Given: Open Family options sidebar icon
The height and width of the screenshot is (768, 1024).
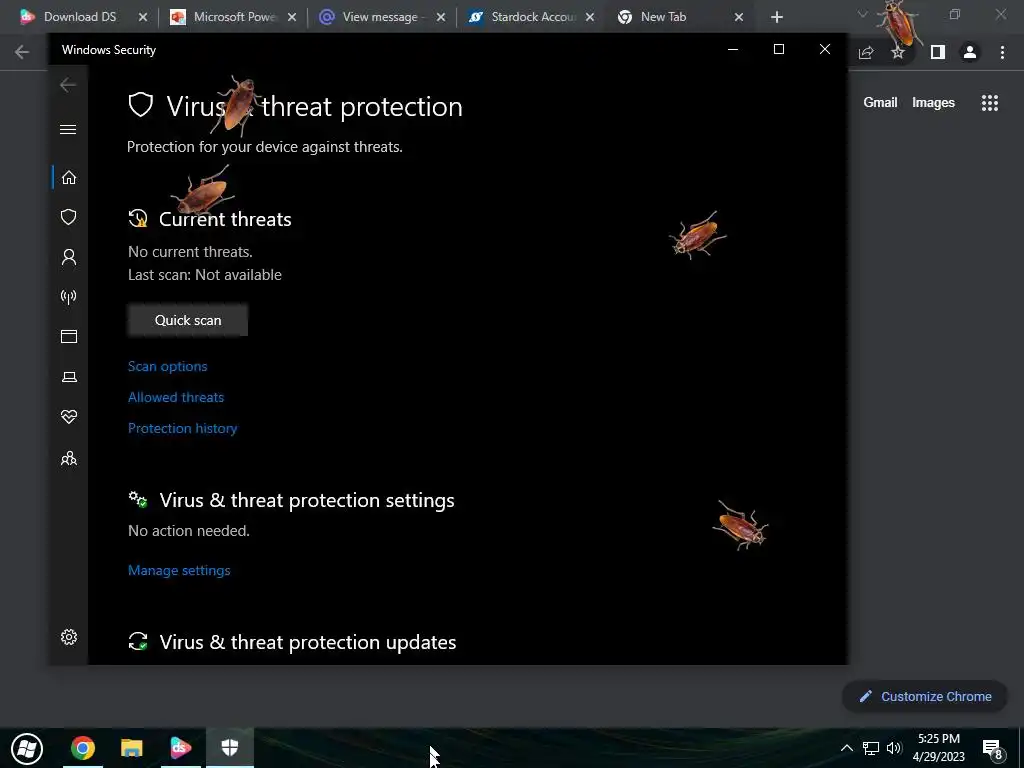Looking at the screenshot, I should pyautogui.click(x=69, y=458).
